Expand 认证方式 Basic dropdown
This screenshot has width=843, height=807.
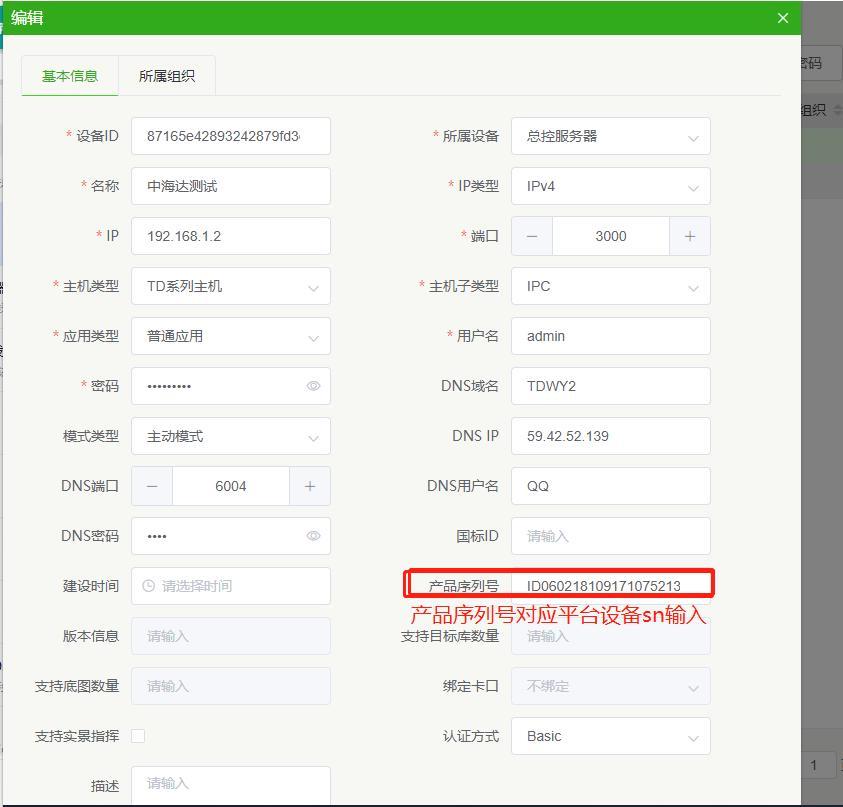610,736
